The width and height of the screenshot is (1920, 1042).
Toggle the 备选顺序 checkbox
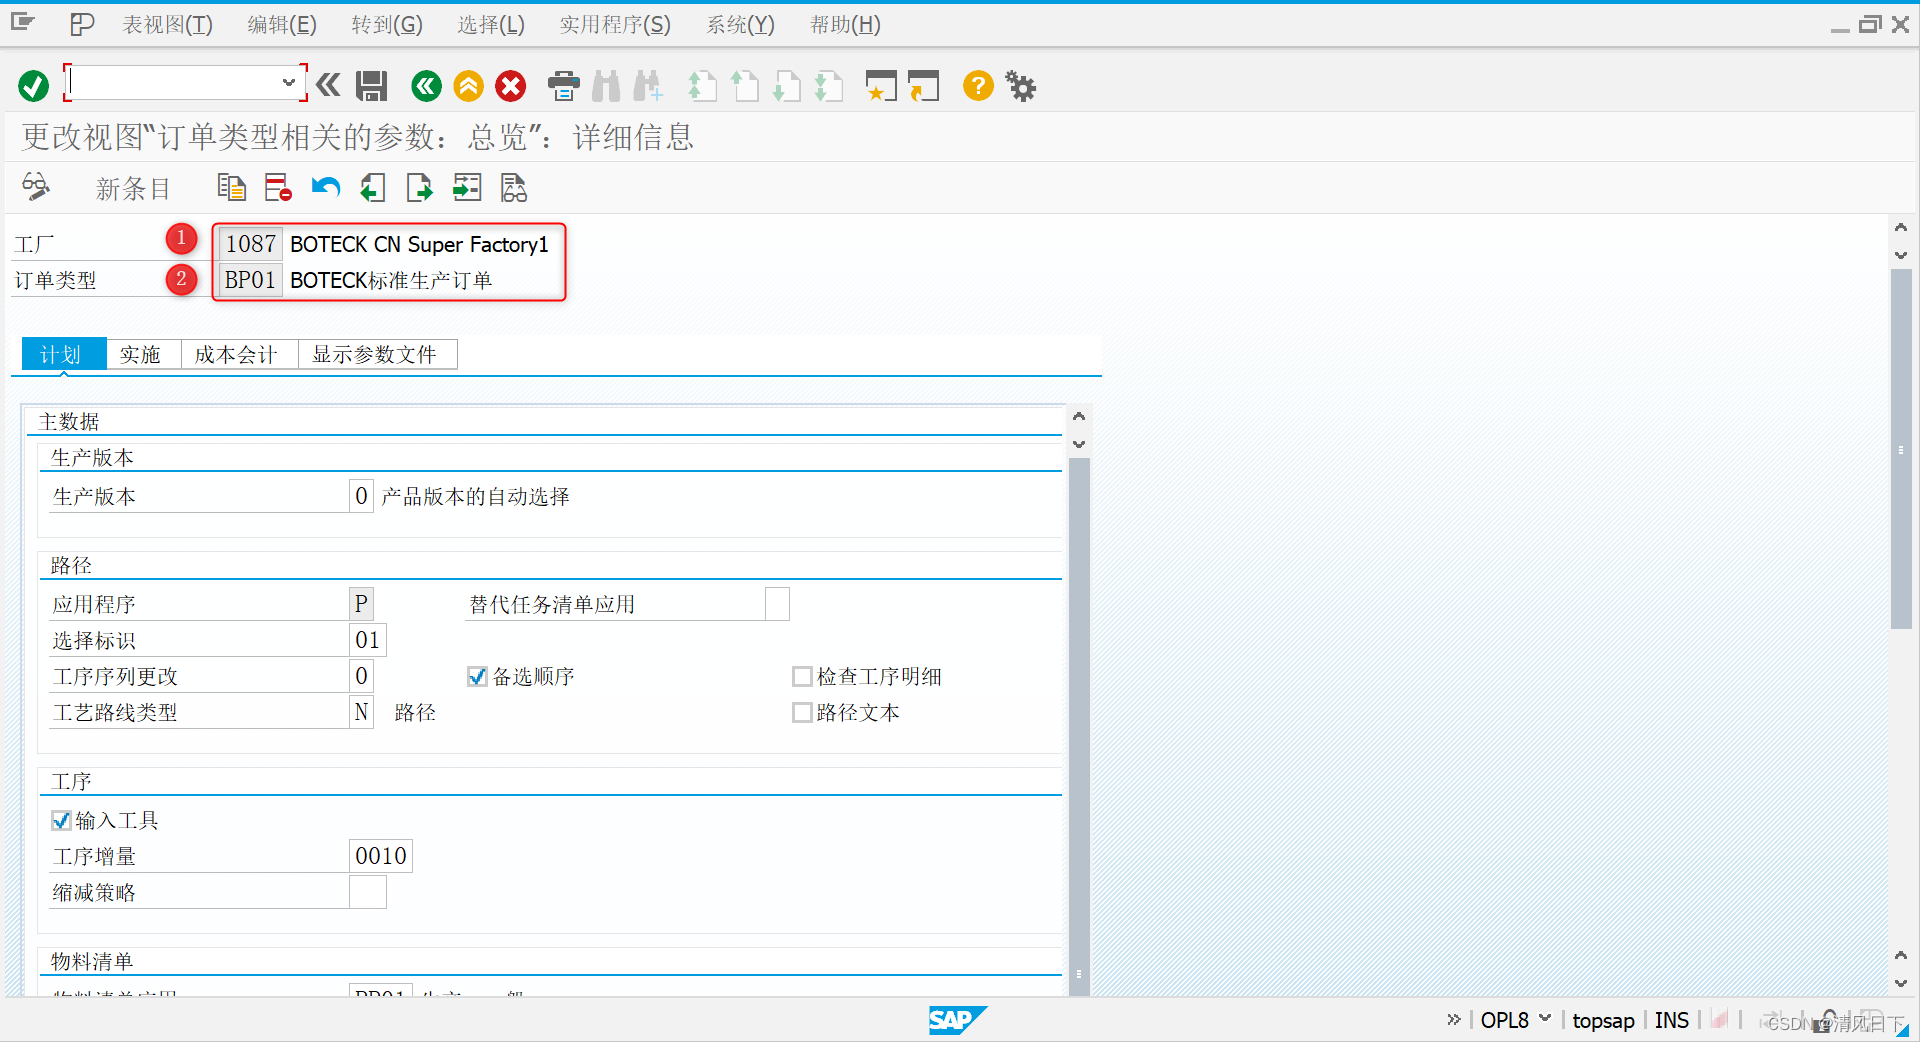tap(477, 677)
